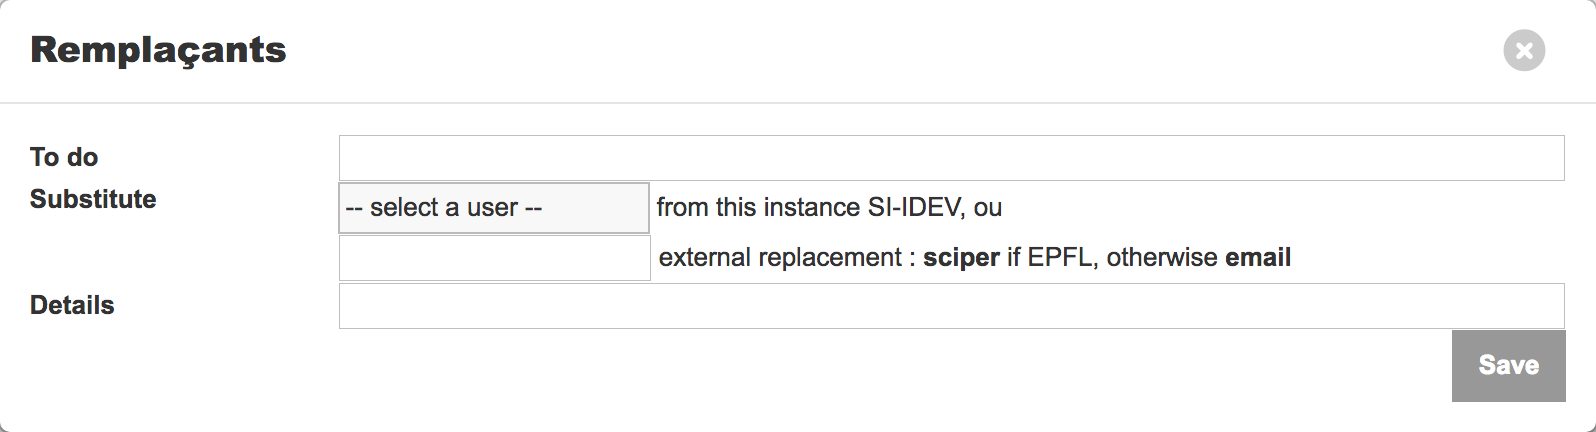The image size is (1596, 432).
Task: Focus the external replacement input box
Action: (494, 258)
